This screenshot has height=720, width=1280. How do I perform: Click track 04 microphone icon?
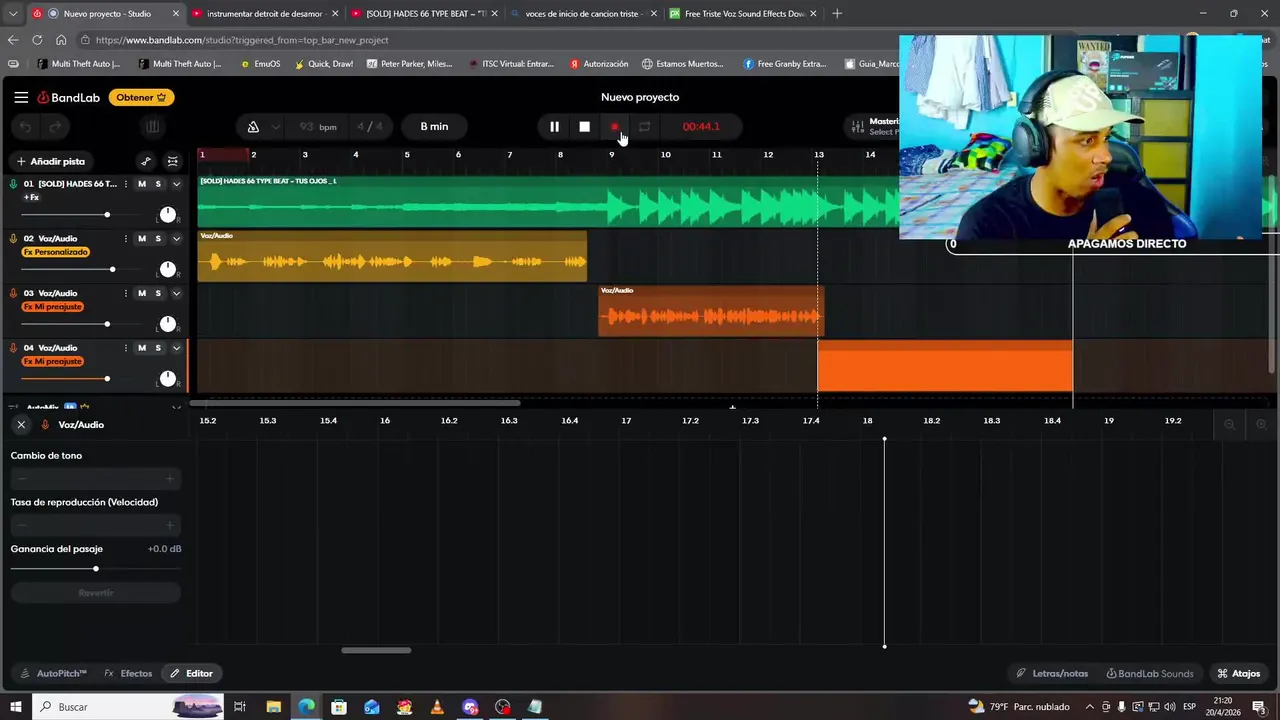pos(14,348)
